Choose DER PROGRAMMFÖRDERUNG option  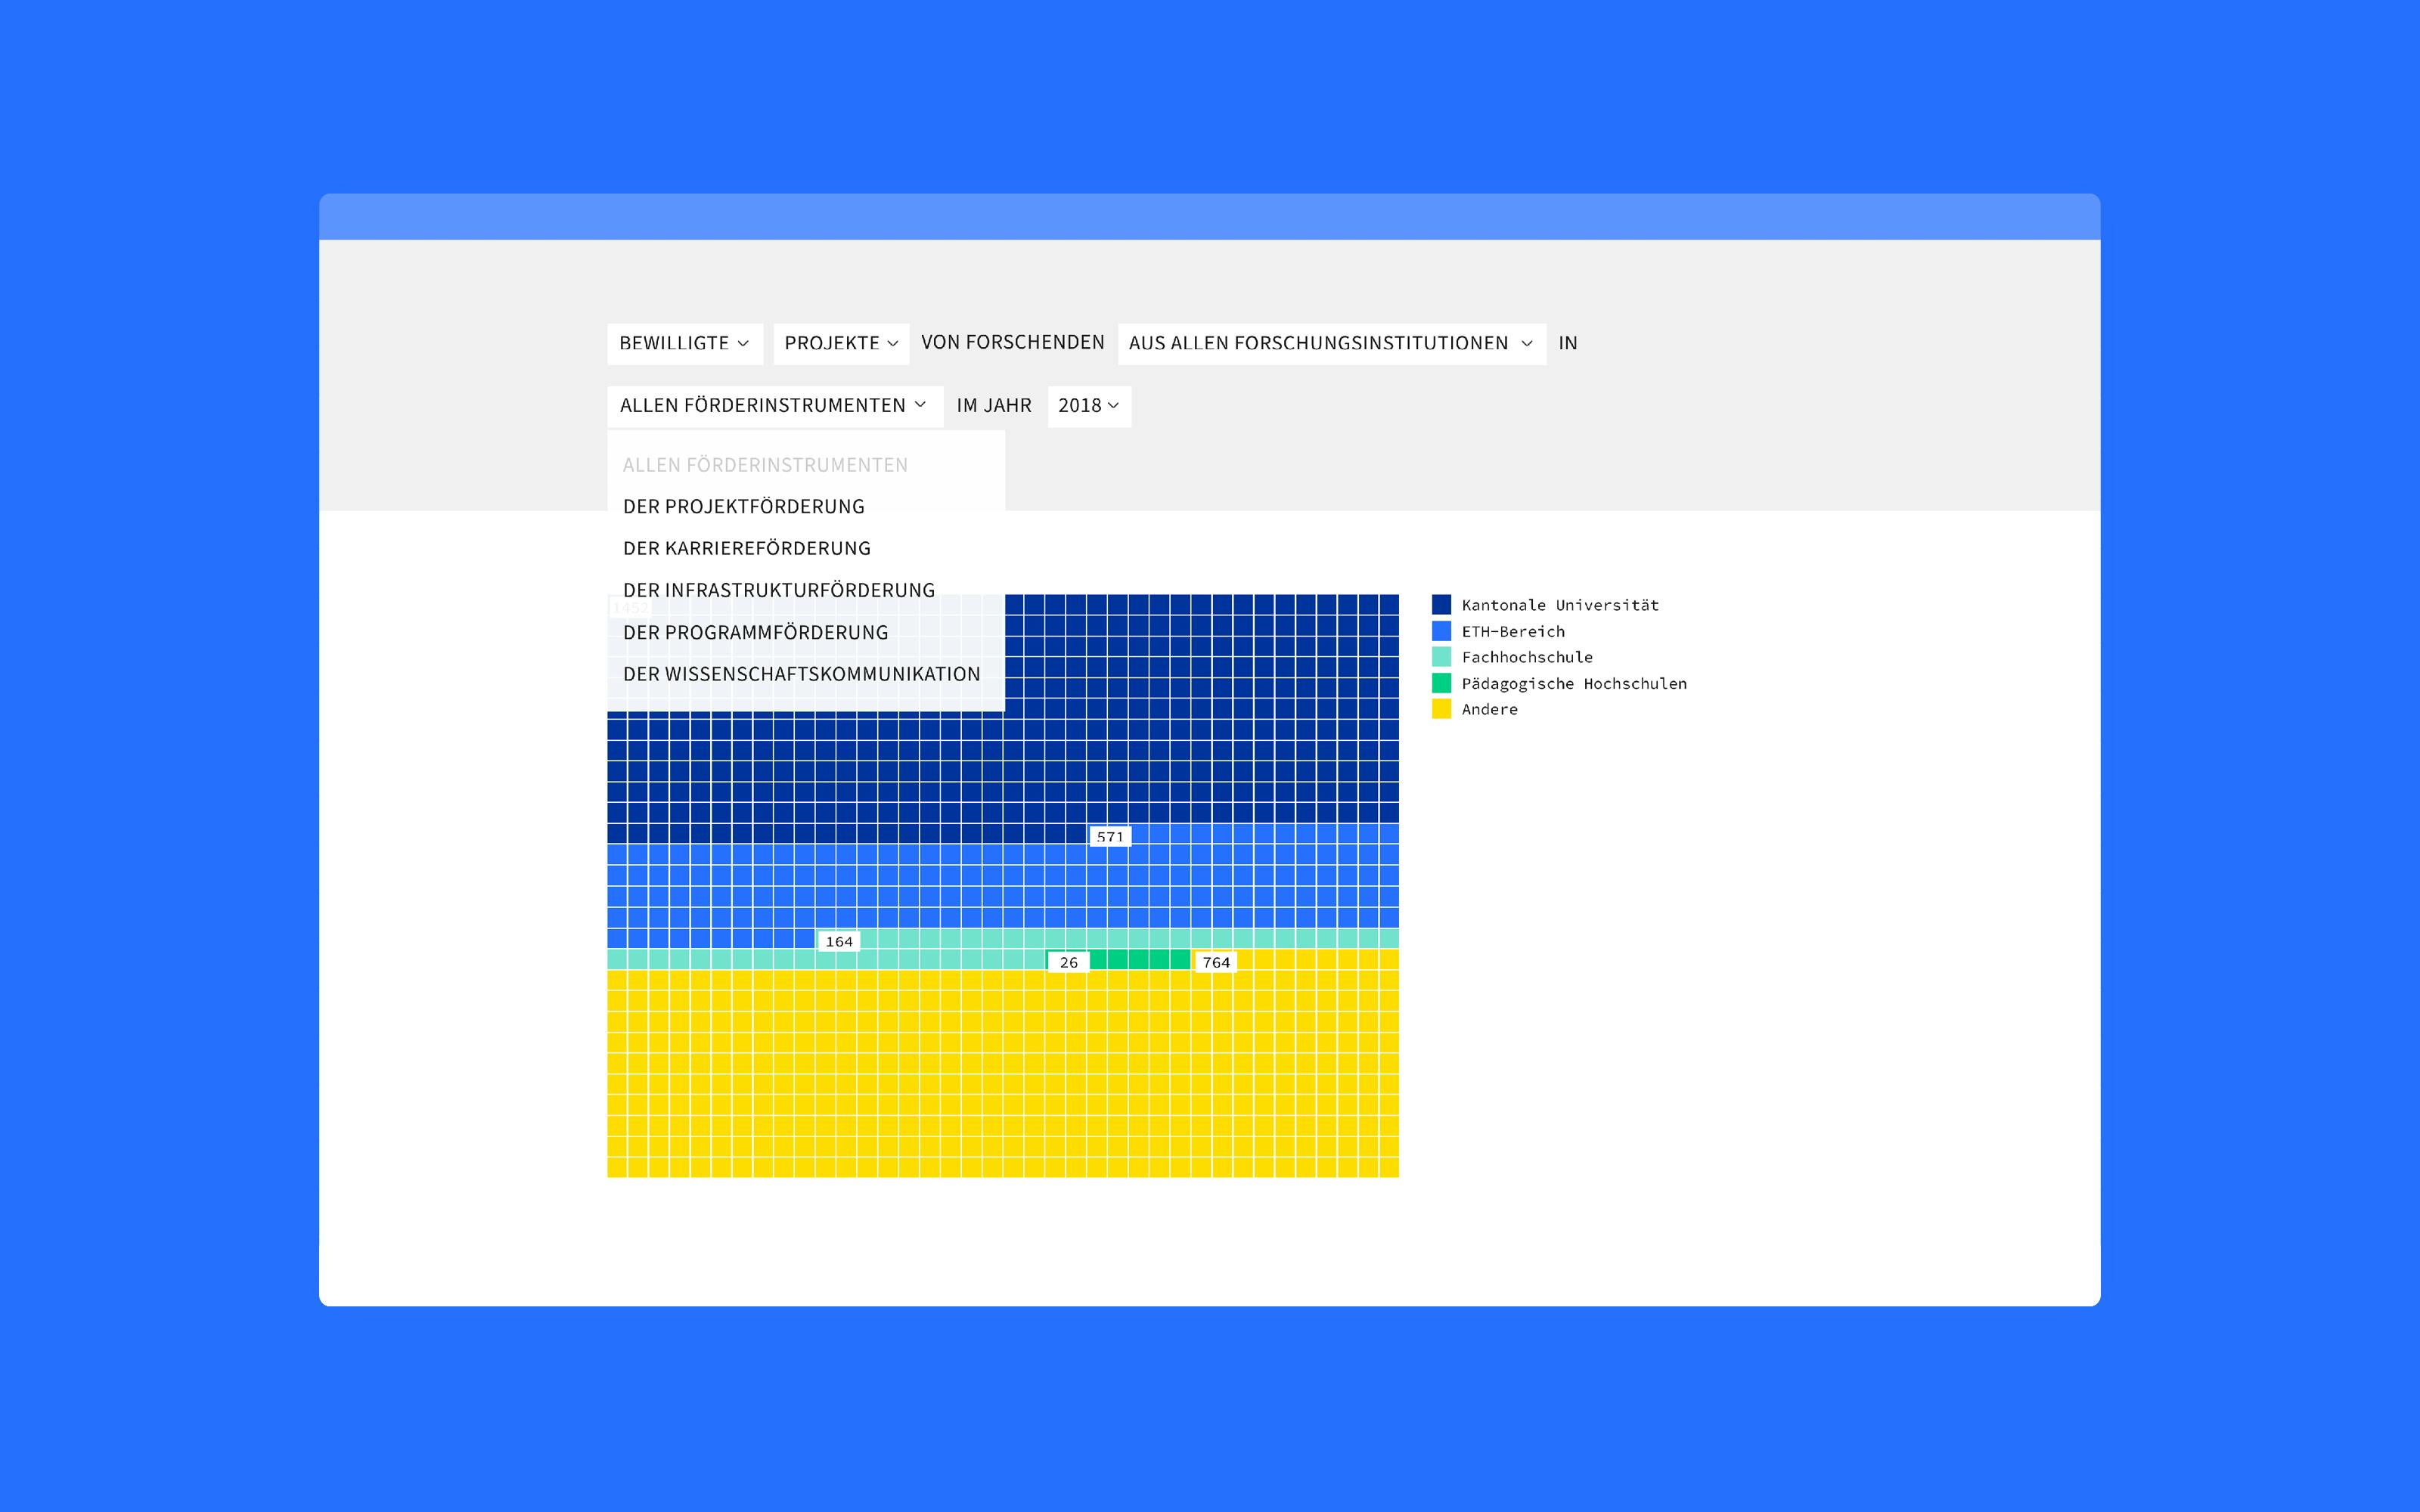756,633
